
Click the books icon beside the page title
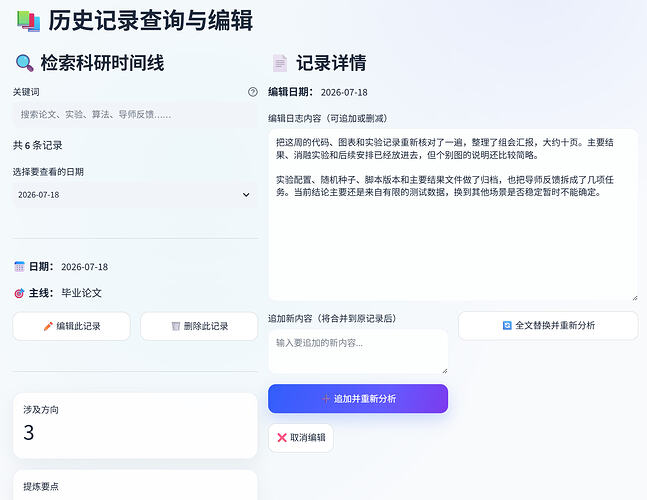[28, 21]
